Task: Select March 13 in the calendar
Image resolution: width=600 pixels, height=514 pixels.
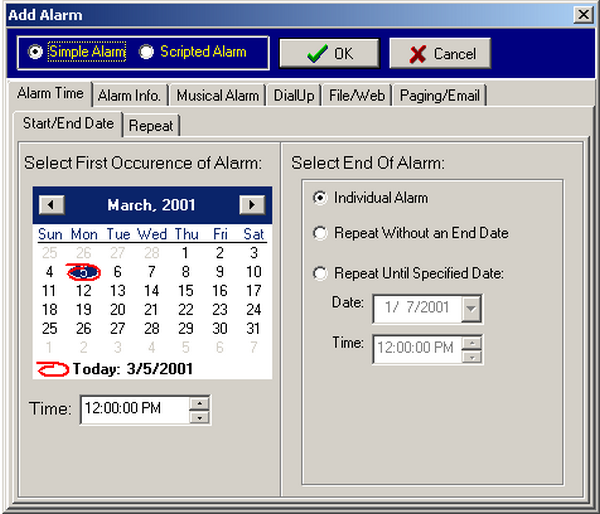Action: tap(117, 291)
